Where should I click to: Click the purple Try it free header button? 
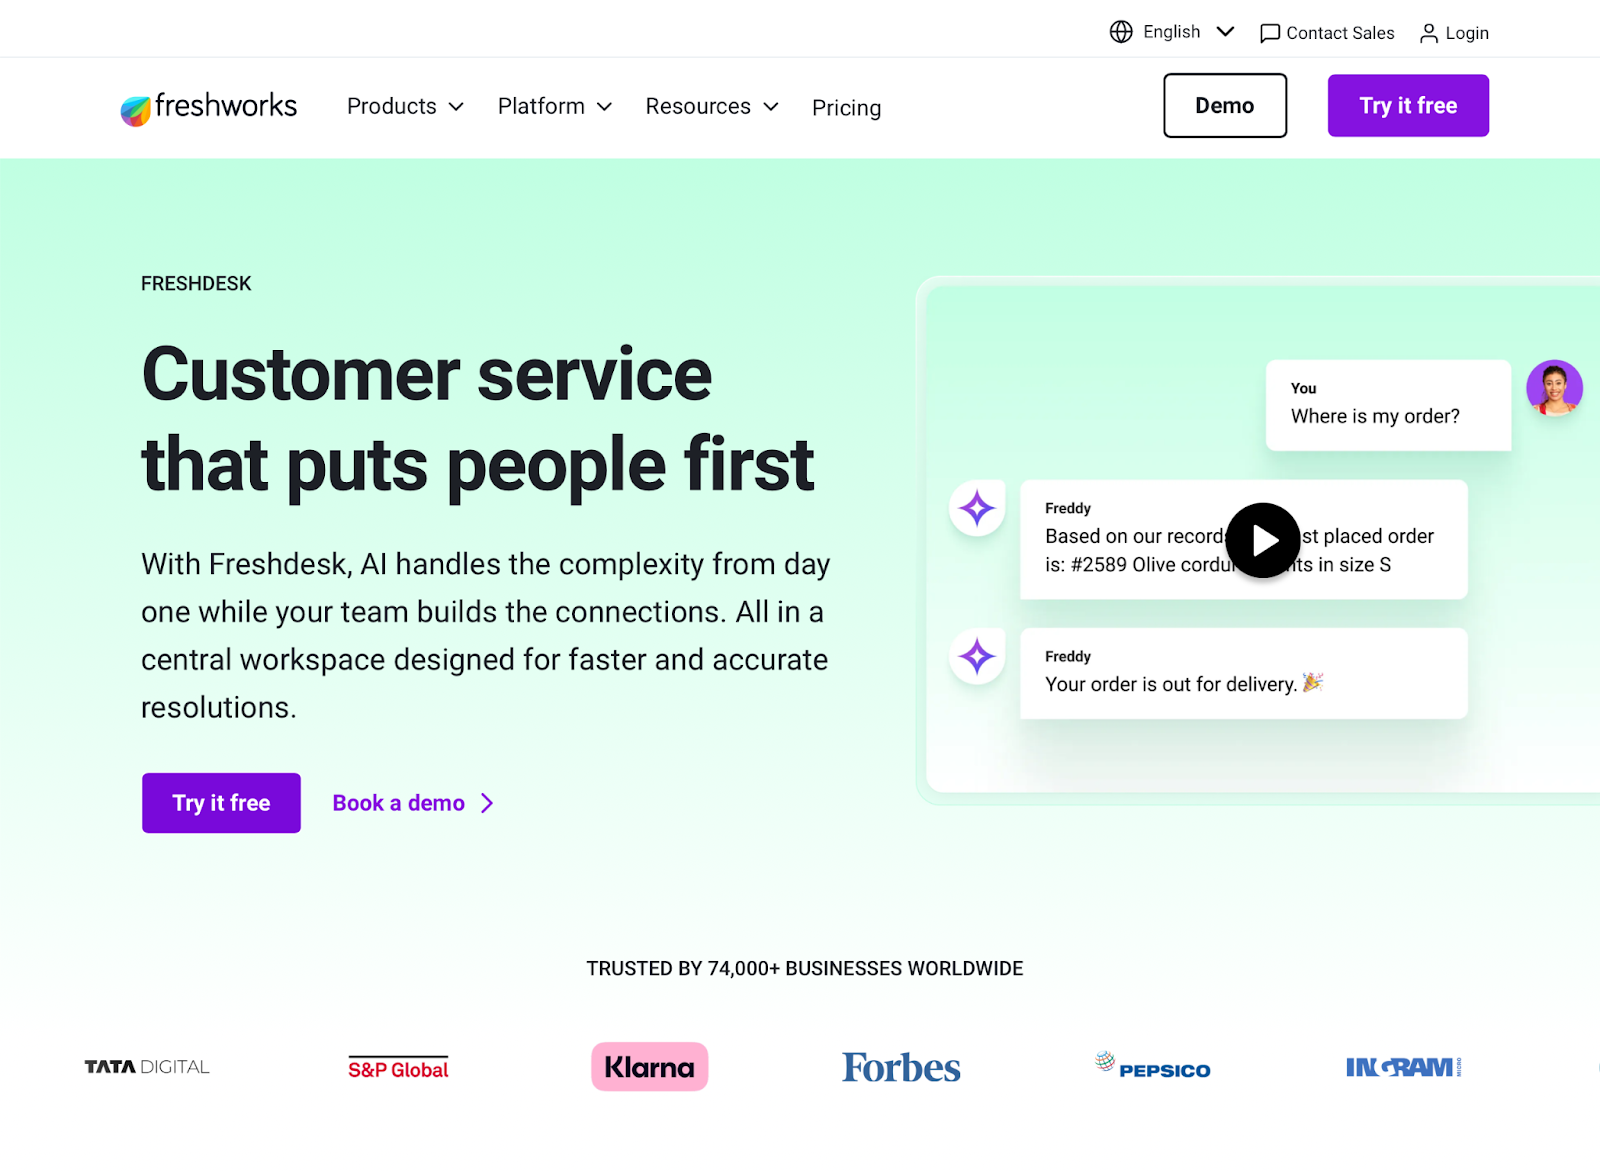pos(1408,106)
